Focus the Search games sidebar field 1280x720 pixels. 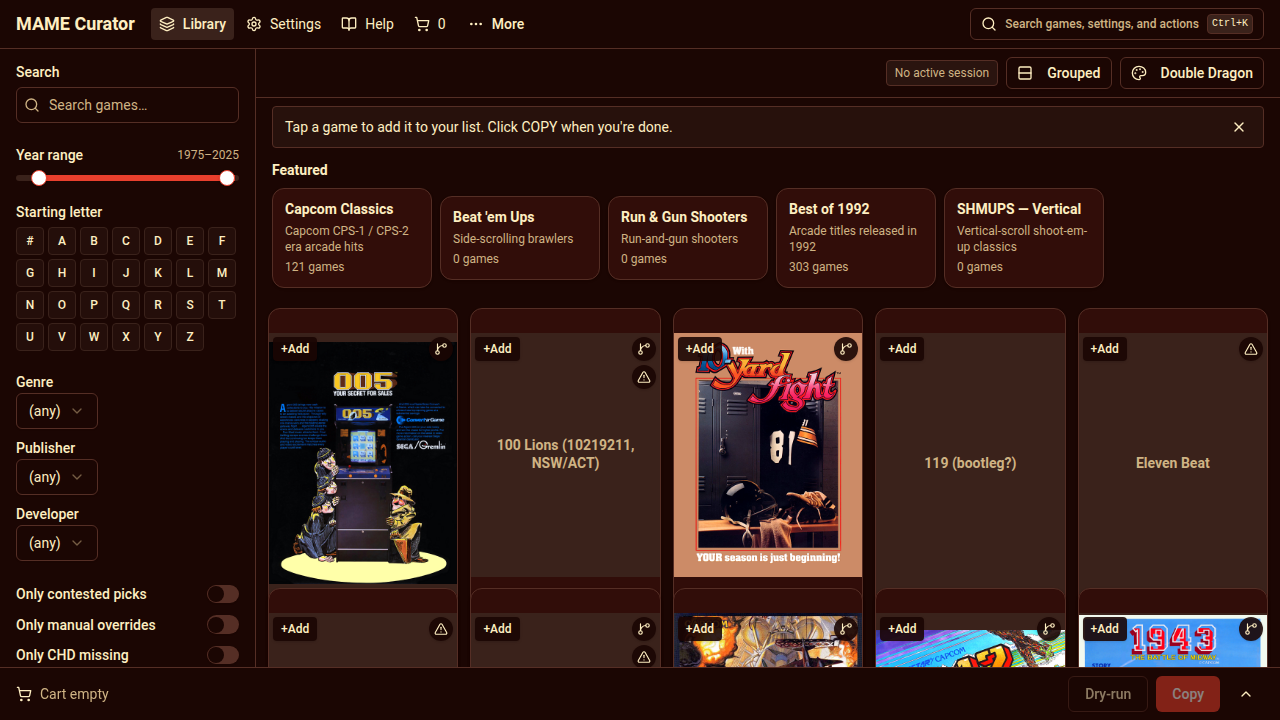pos(127,105)
